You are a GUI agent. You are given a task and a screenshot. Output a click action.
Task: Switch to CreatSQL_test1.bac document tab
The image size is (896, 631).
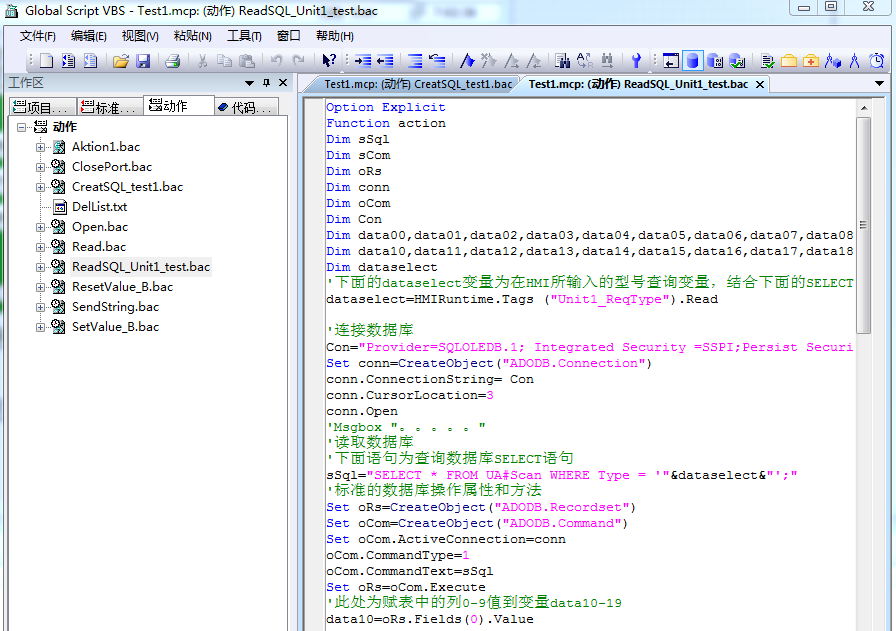[x=418, y=84]
